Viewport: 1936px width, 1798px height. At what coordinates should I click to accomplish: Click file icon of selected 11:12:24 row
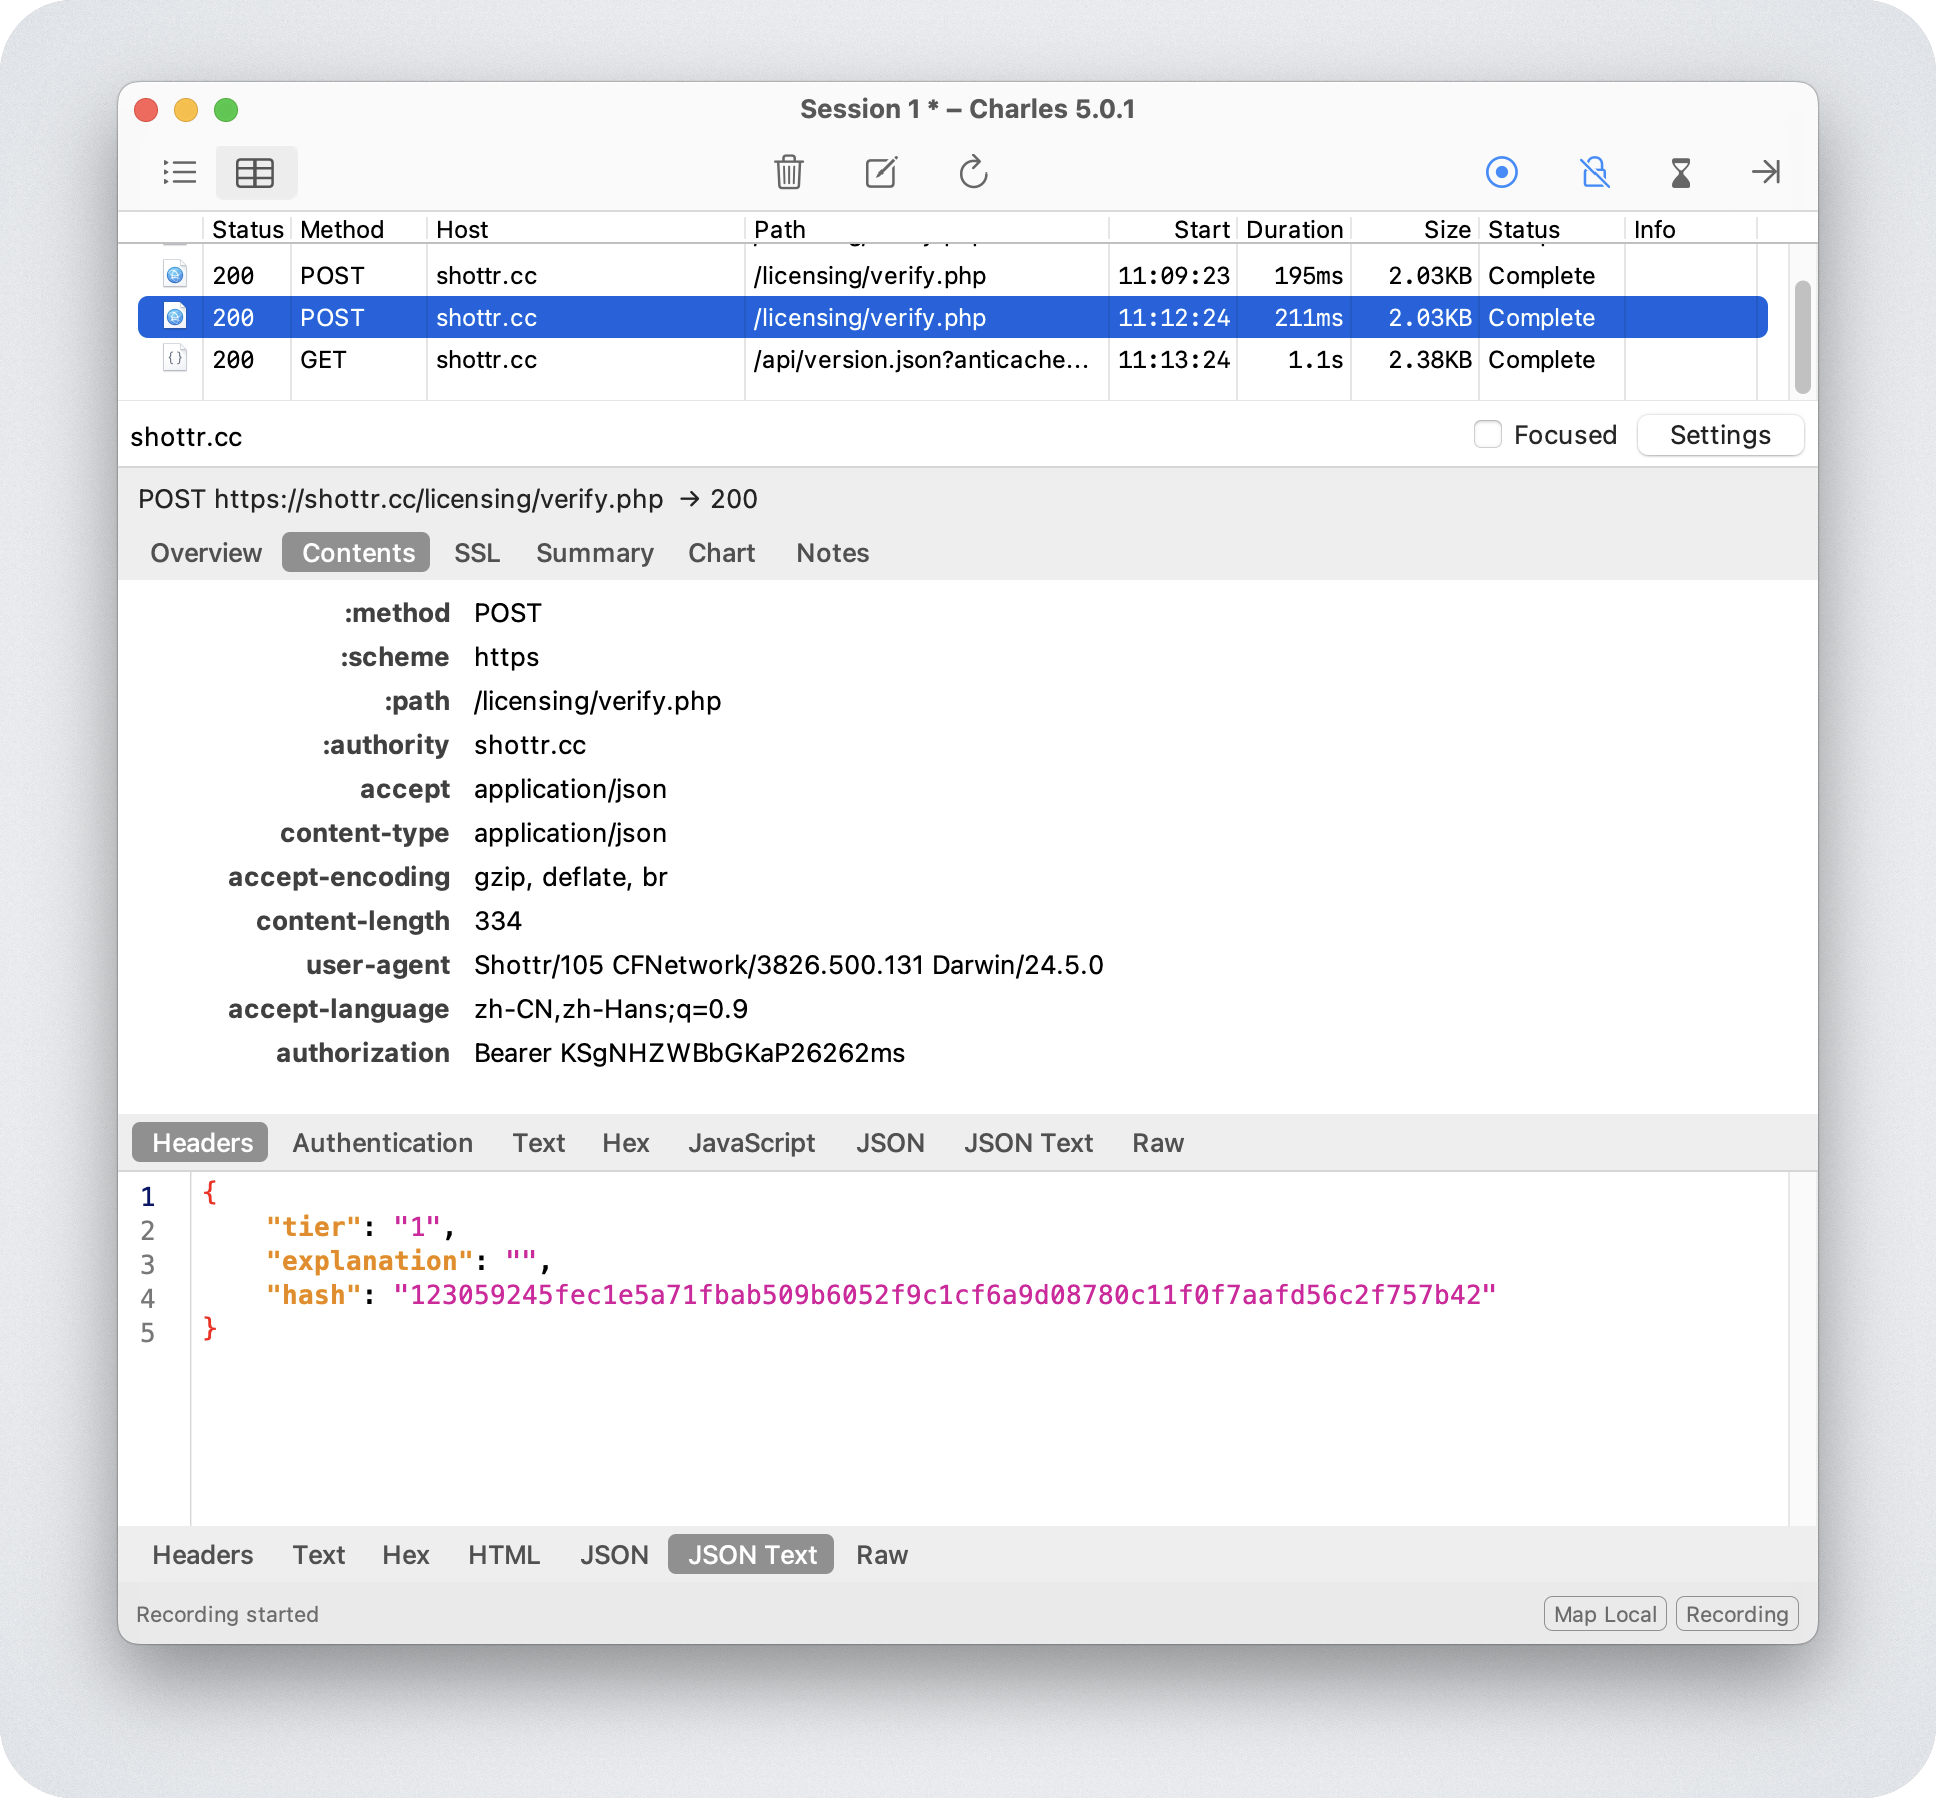[x=175, y=316]
